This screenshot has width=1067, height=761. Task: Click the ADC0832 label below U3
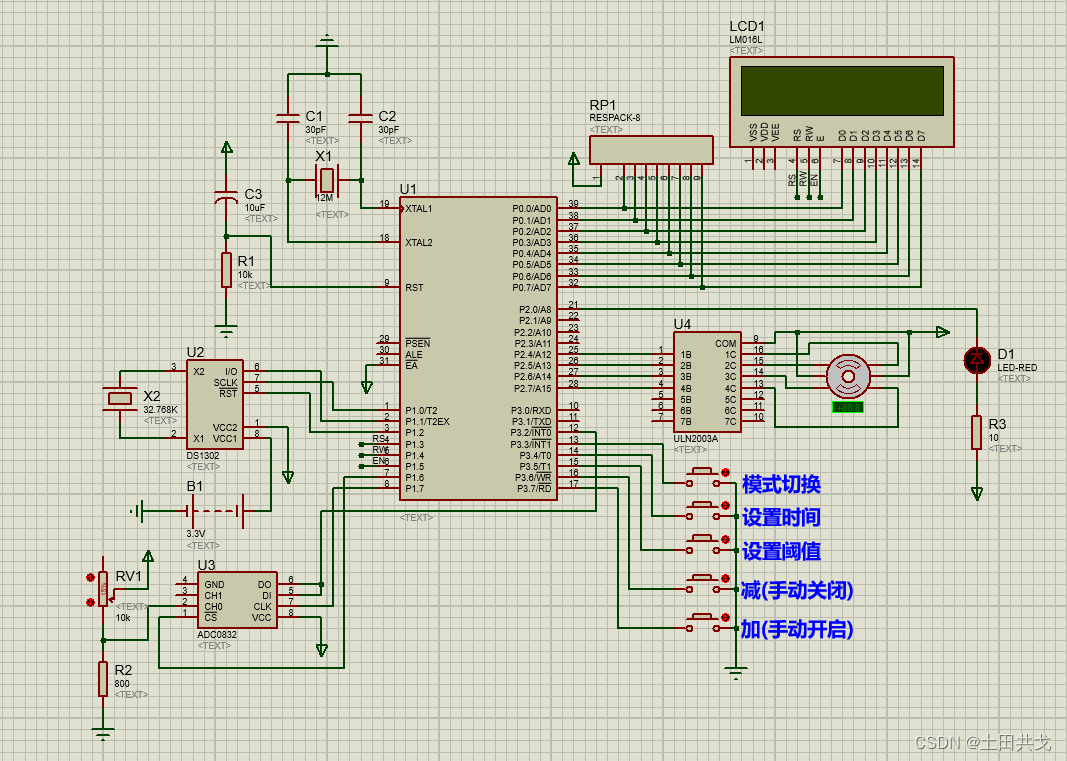coord(217,634)
